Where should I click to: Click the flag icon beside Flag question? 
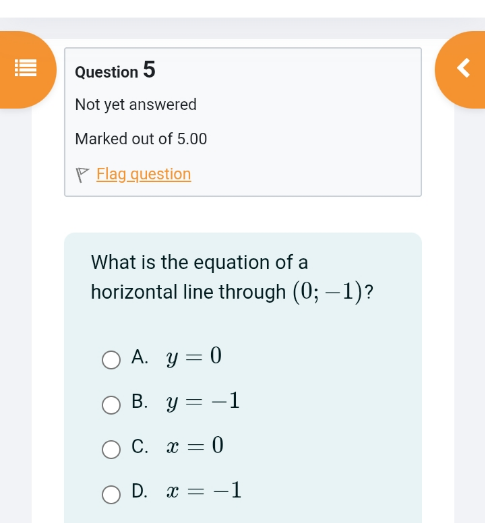(x=82, y=175)
